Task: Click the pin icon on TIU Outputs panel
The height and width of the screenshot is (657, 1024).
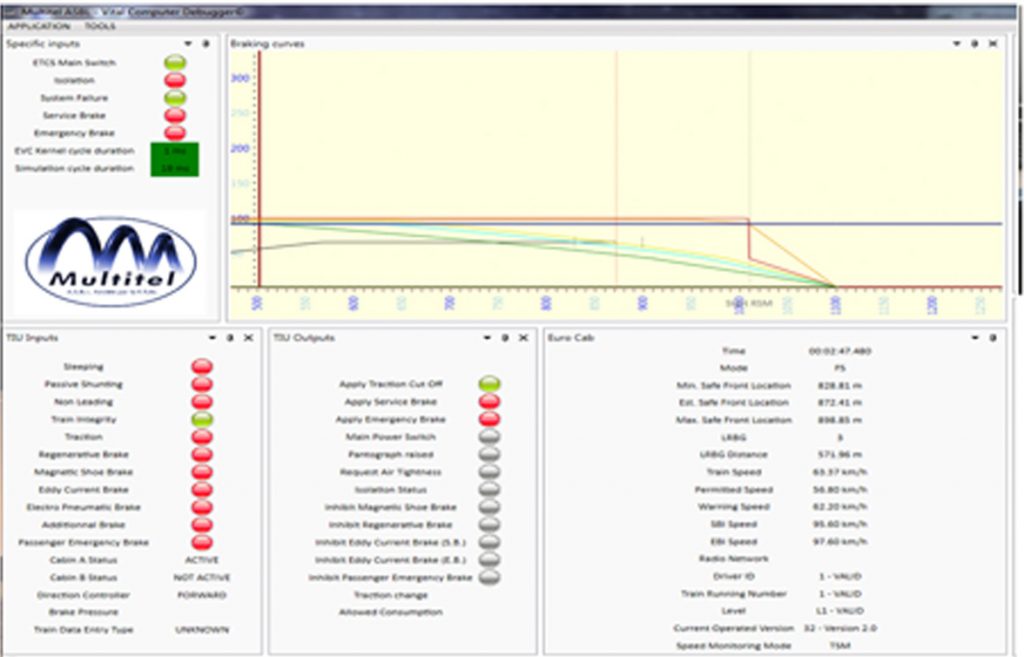Action: click(505, 338)
